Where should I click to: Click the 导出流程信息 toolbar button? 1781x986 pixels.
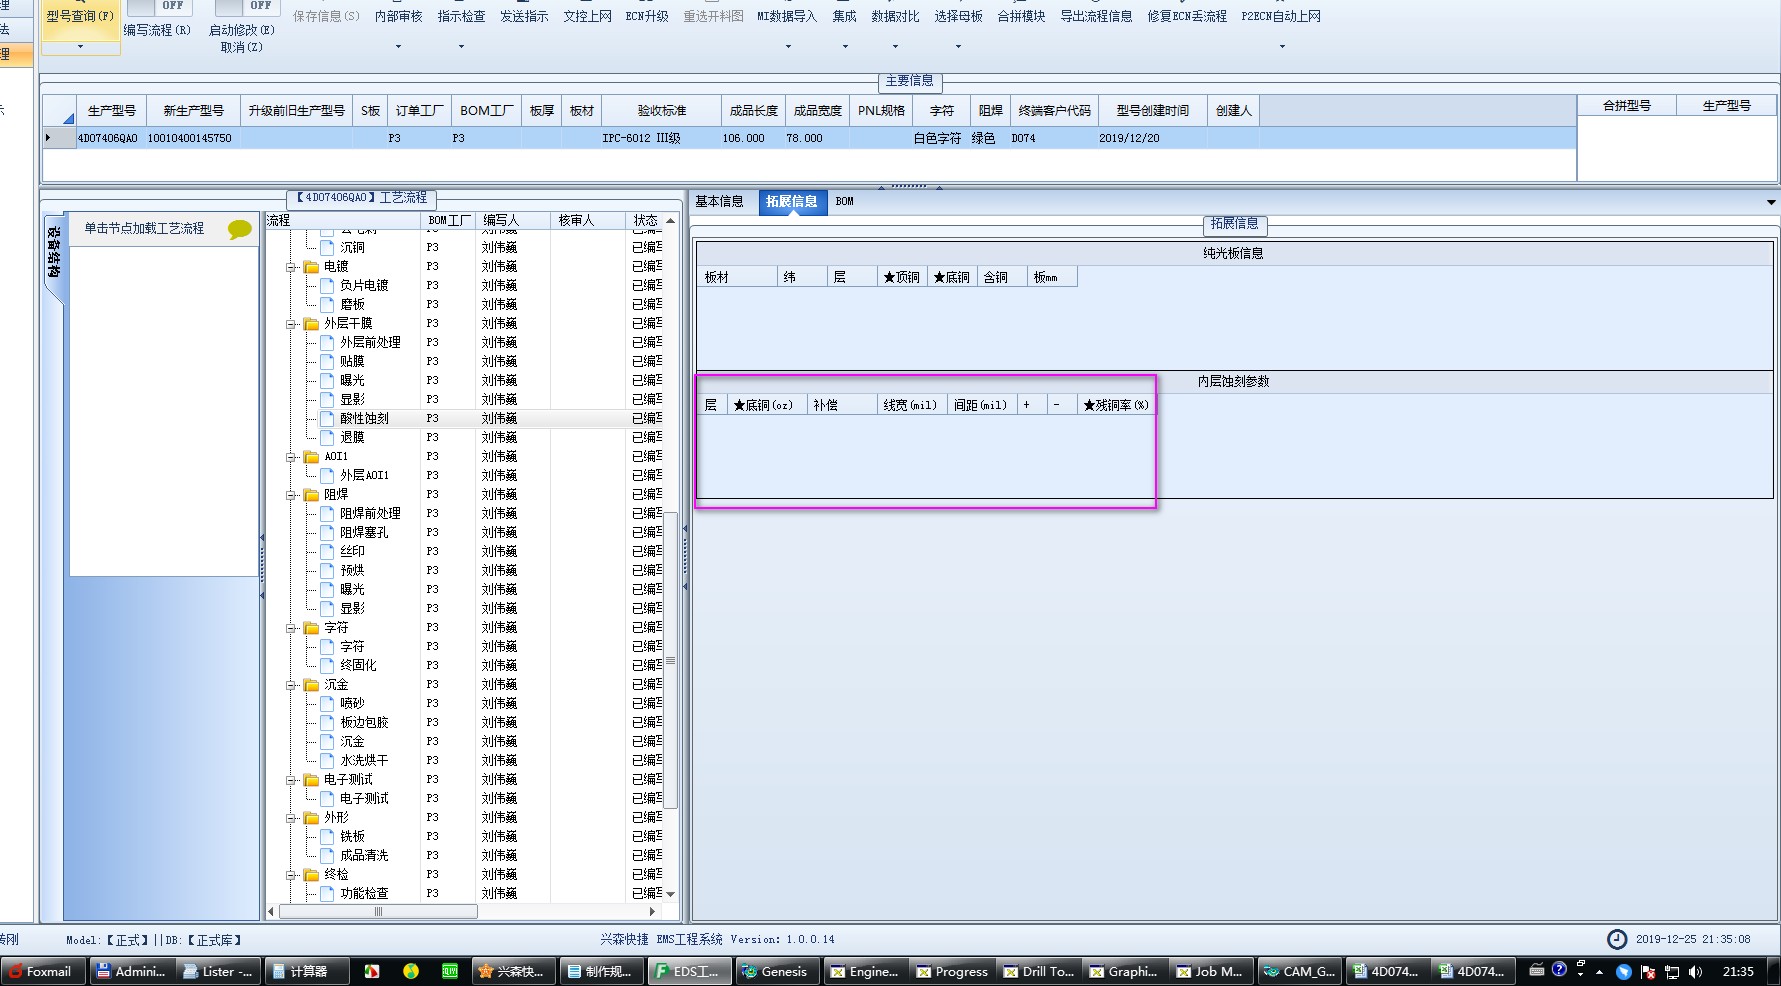1096,17
